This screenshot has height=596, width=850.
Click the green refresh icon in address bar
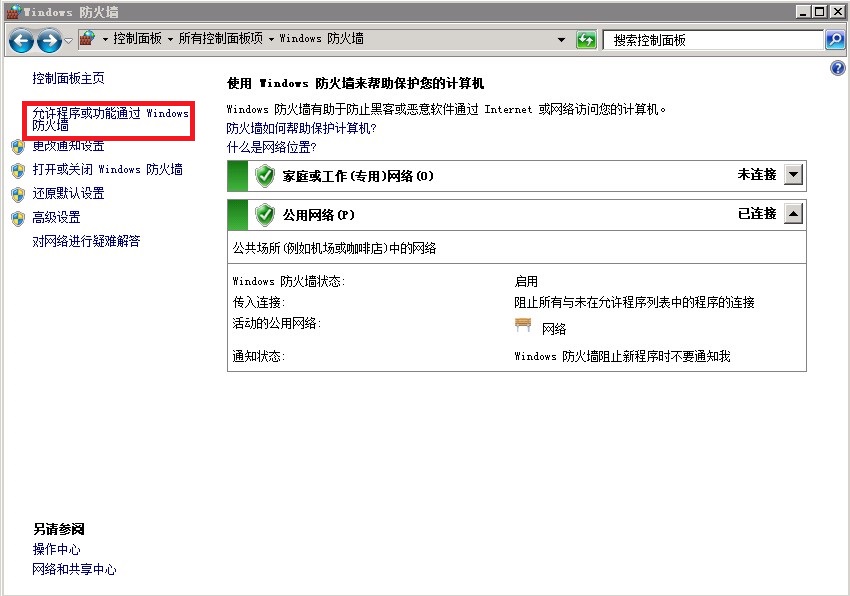(x=587, y=40)
